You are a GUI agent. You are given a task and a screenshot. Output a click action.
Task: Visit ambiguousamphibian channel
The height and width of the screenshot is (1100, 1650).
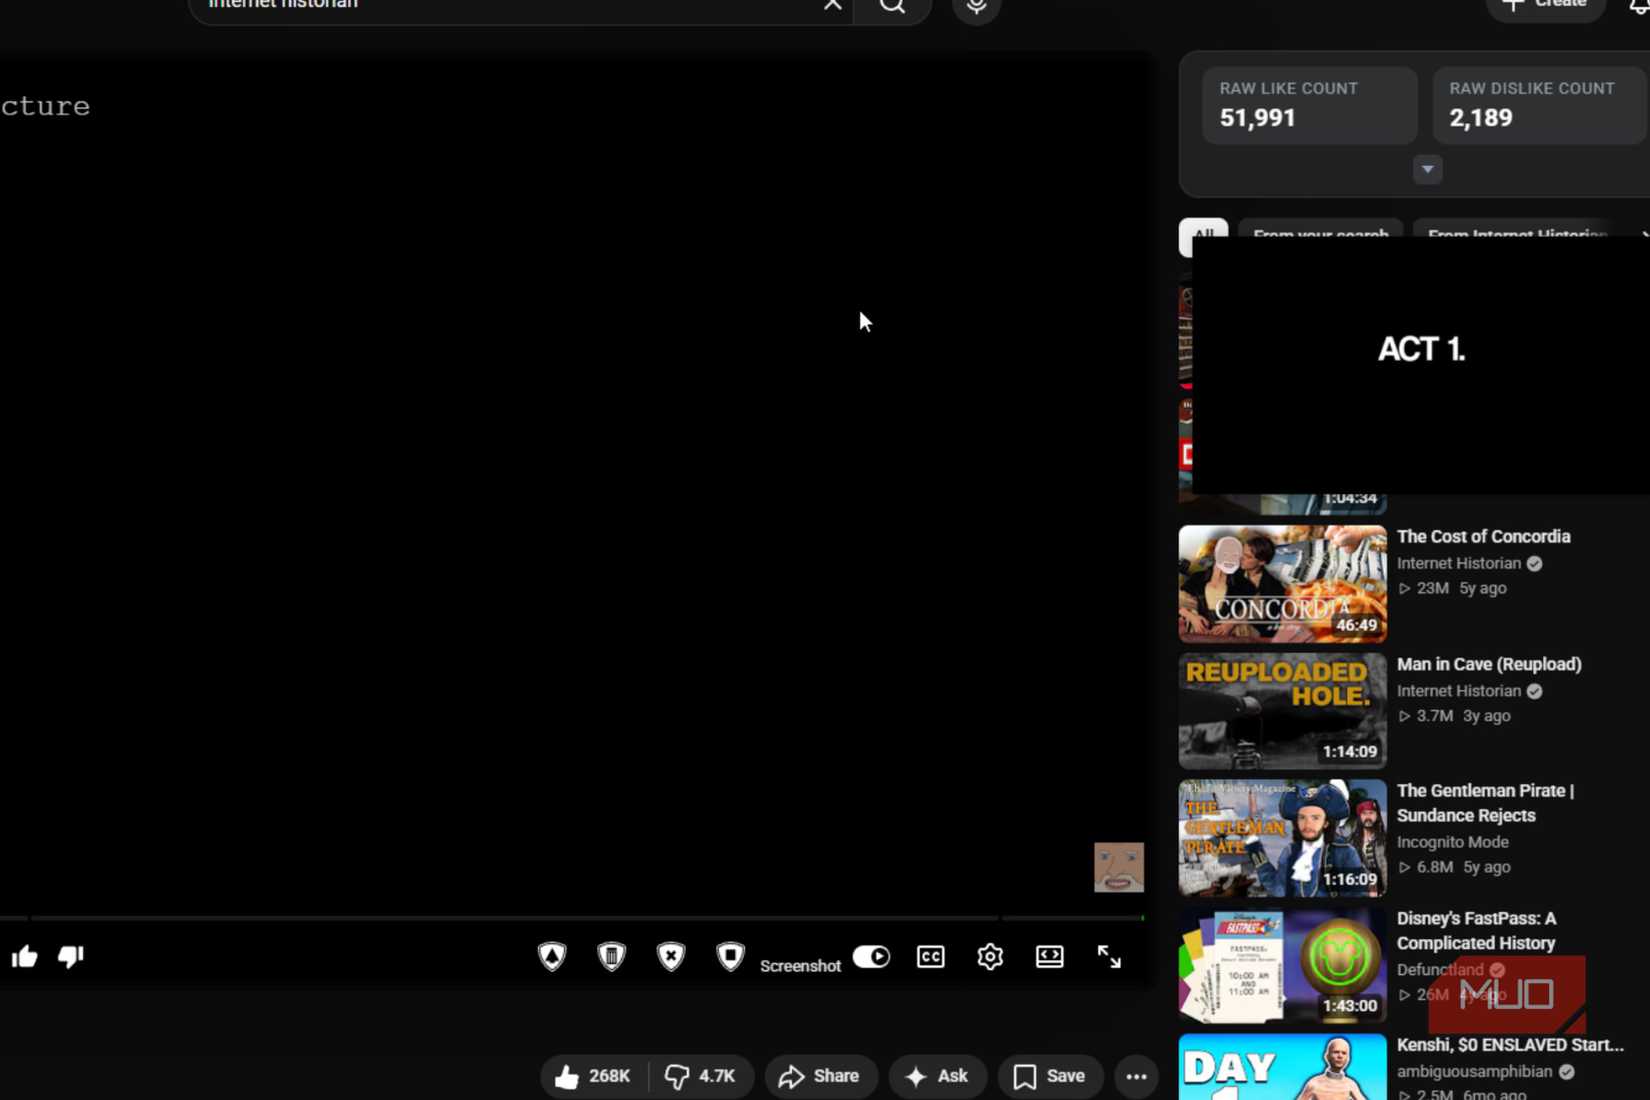pyautogui.click(x=1474, y=1071)
